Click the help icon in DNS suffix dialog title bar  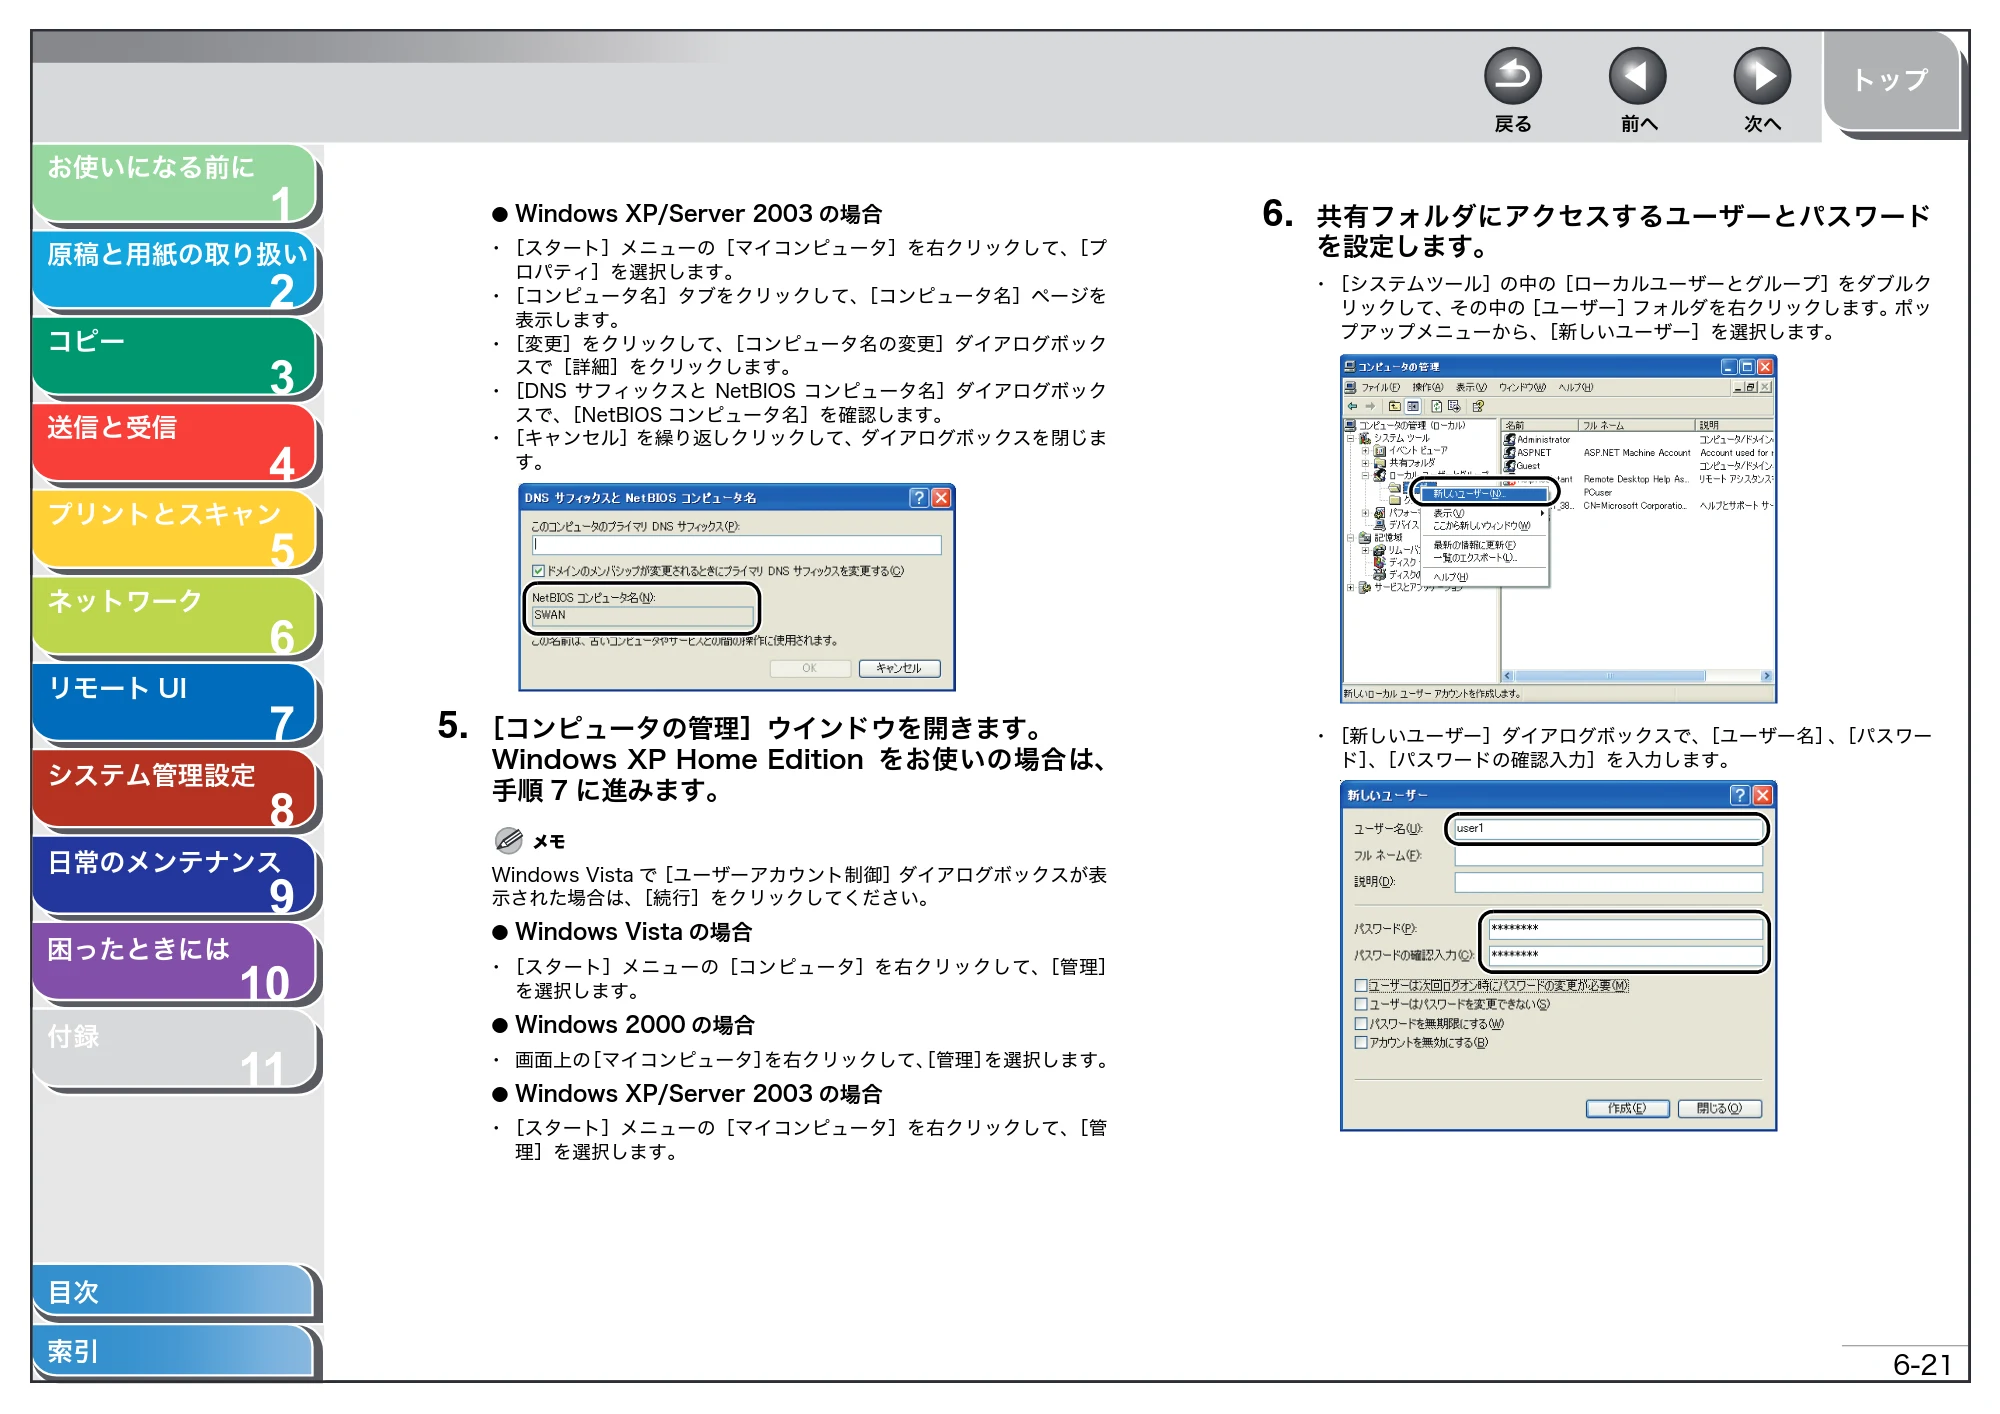click(918, 497)
